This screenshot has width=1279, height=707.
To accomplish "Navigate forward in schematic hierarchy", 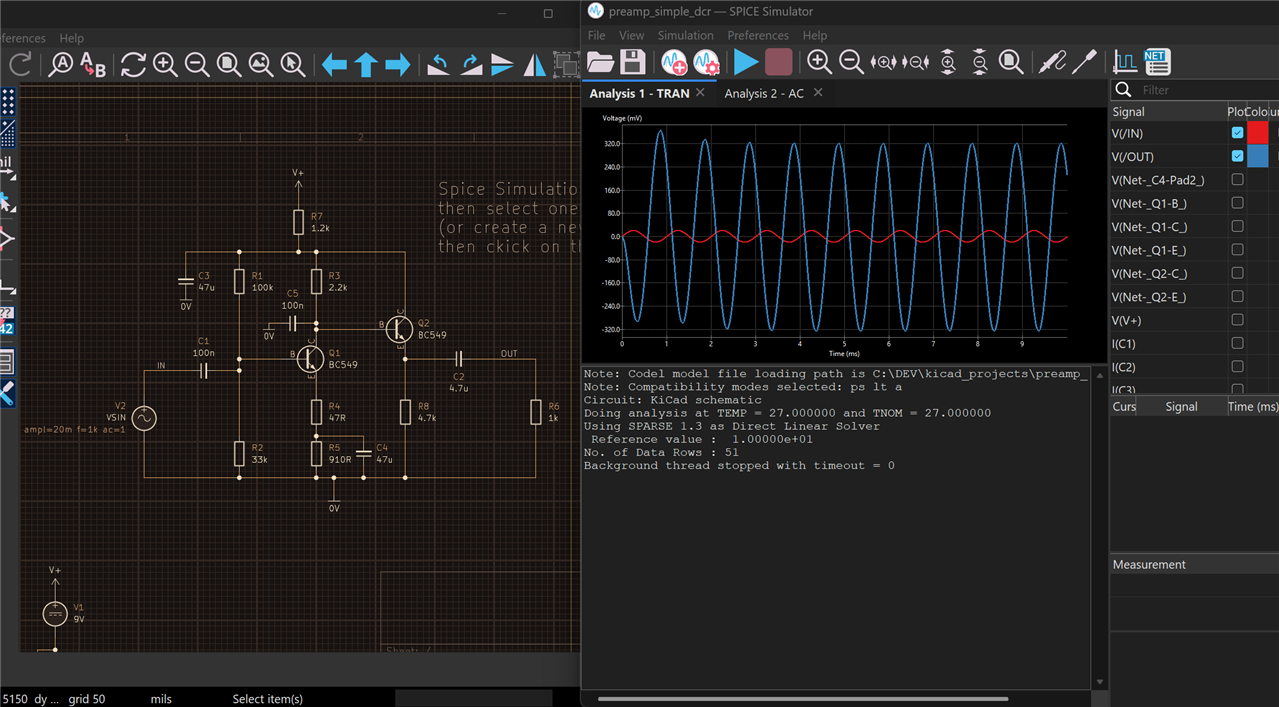I will pos(398,66).
